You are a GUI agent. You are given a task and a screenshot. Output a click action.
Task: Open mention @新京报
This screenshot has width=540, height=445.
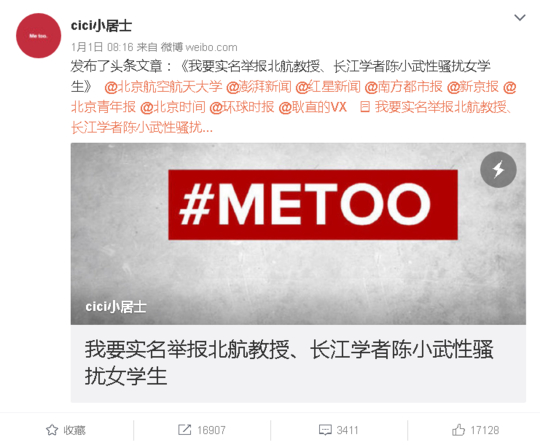tap(472, 87)
